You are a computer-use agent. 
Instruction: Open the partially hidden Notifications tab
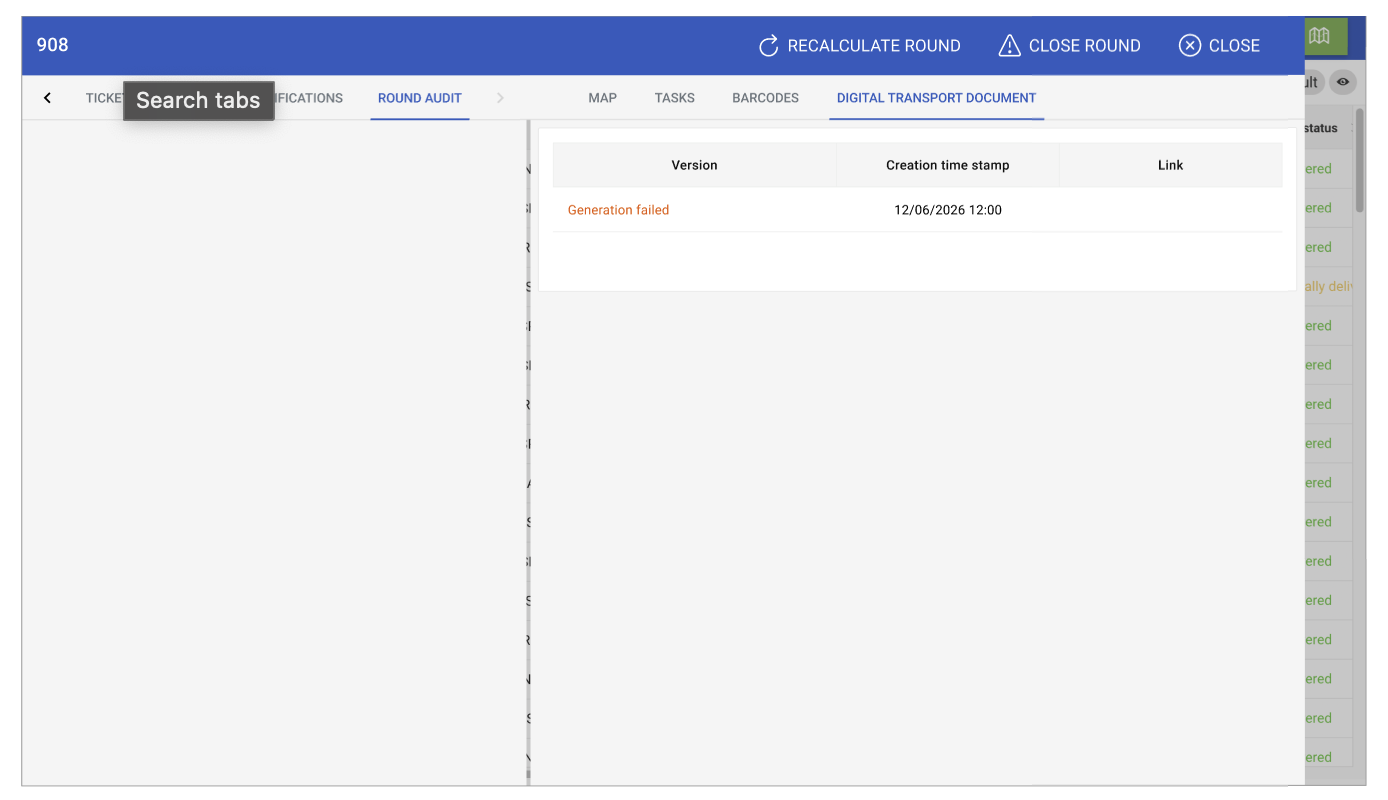pyautogui.click(x=309, y=98)
